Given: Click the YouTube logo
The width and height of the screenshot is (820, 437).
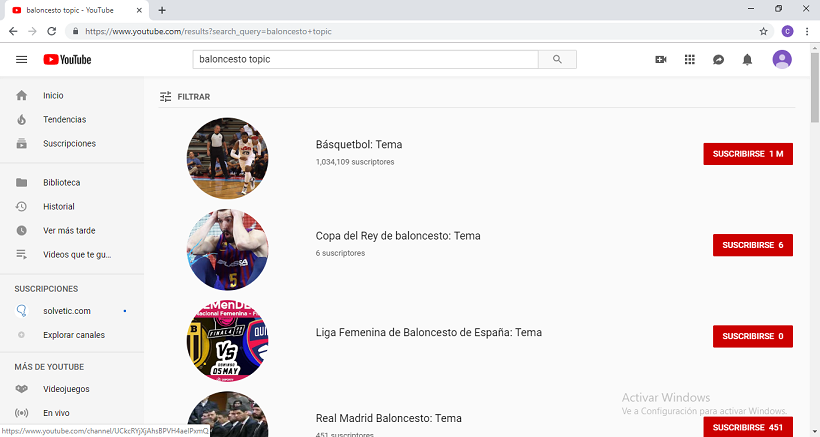Looking at the screenshot, I should (x=67, y=60).
